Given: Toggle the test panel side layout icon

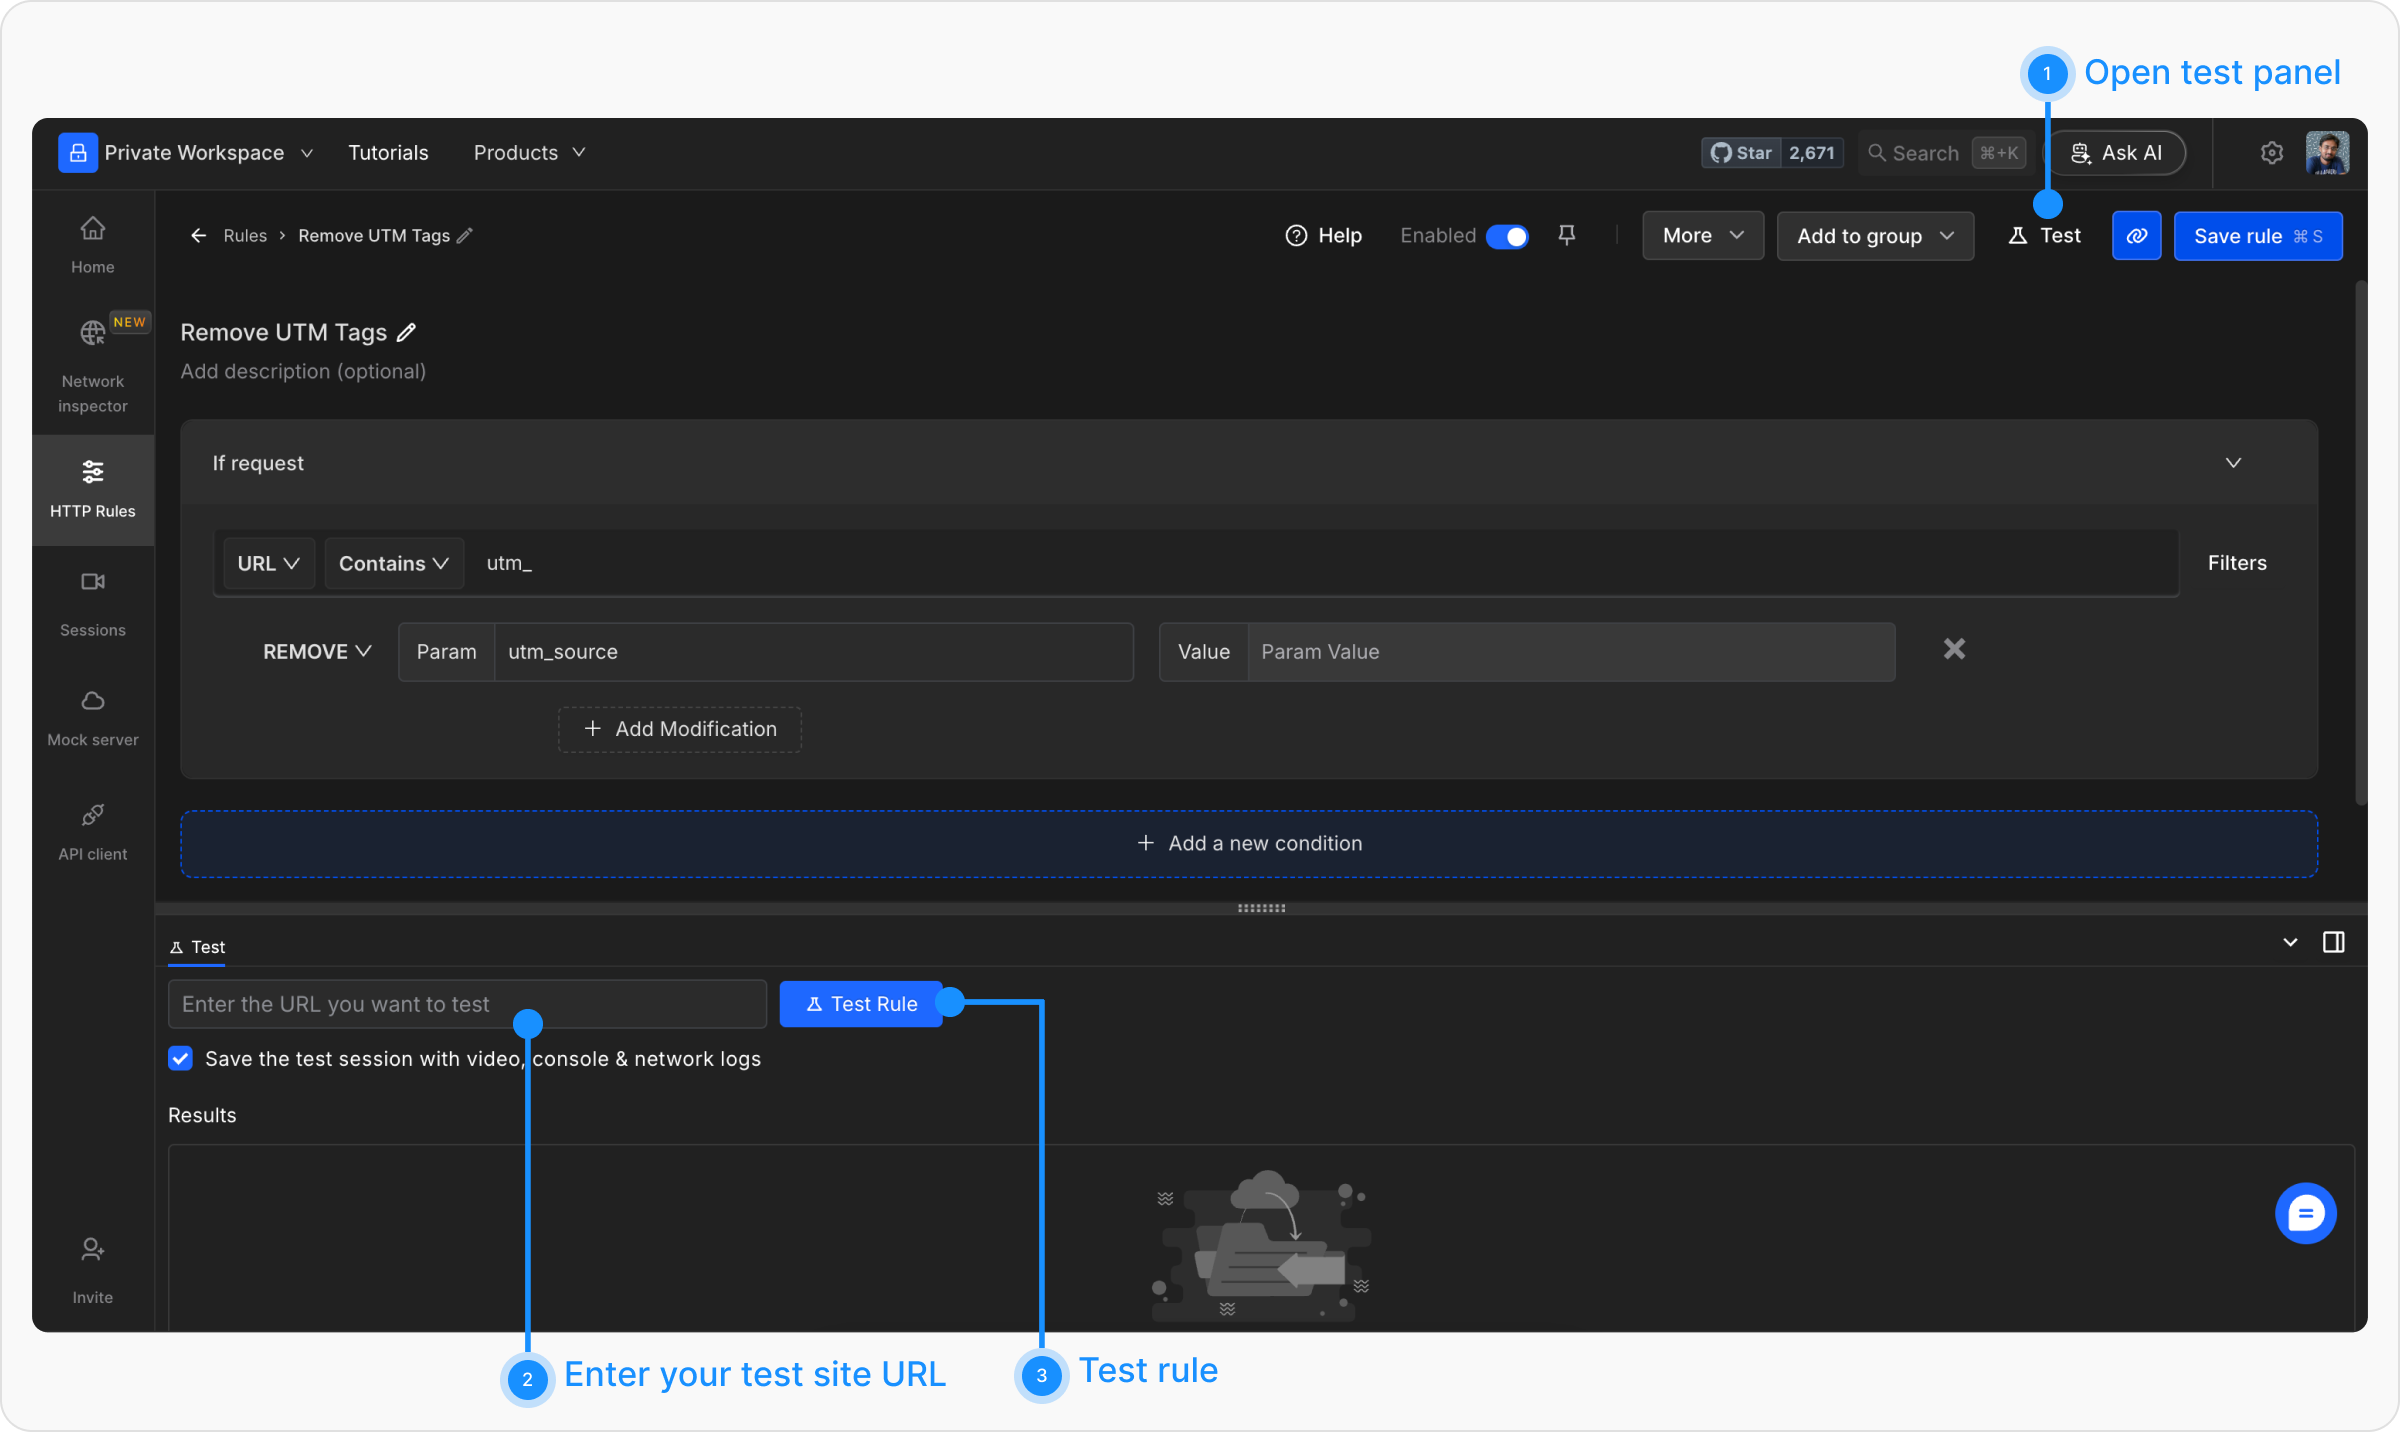Looking at the screenshot, I should click(x=2333, y=942).
